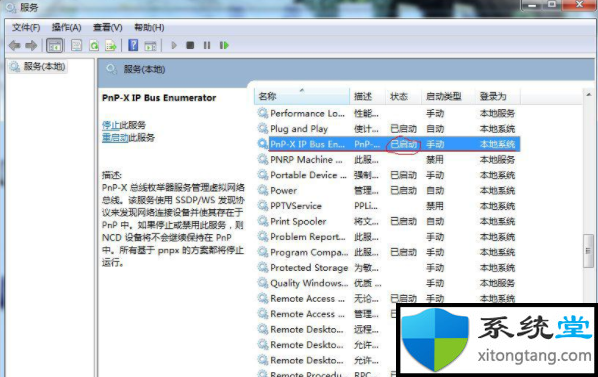Open the 文件(F) menu

pyautogui.click(x=26, y=27)
